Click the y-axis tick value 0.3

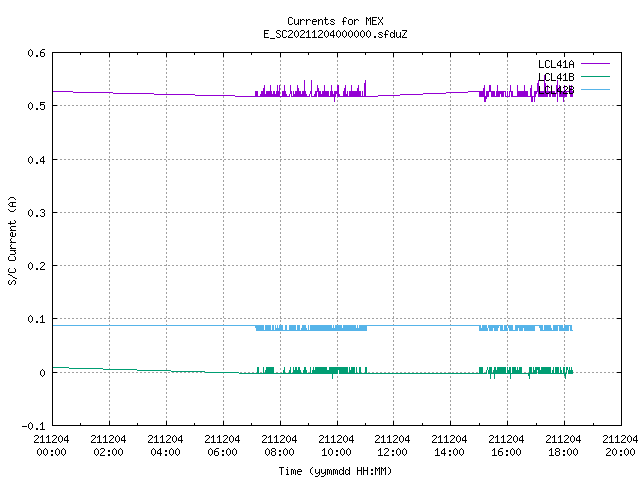[36, 213]
